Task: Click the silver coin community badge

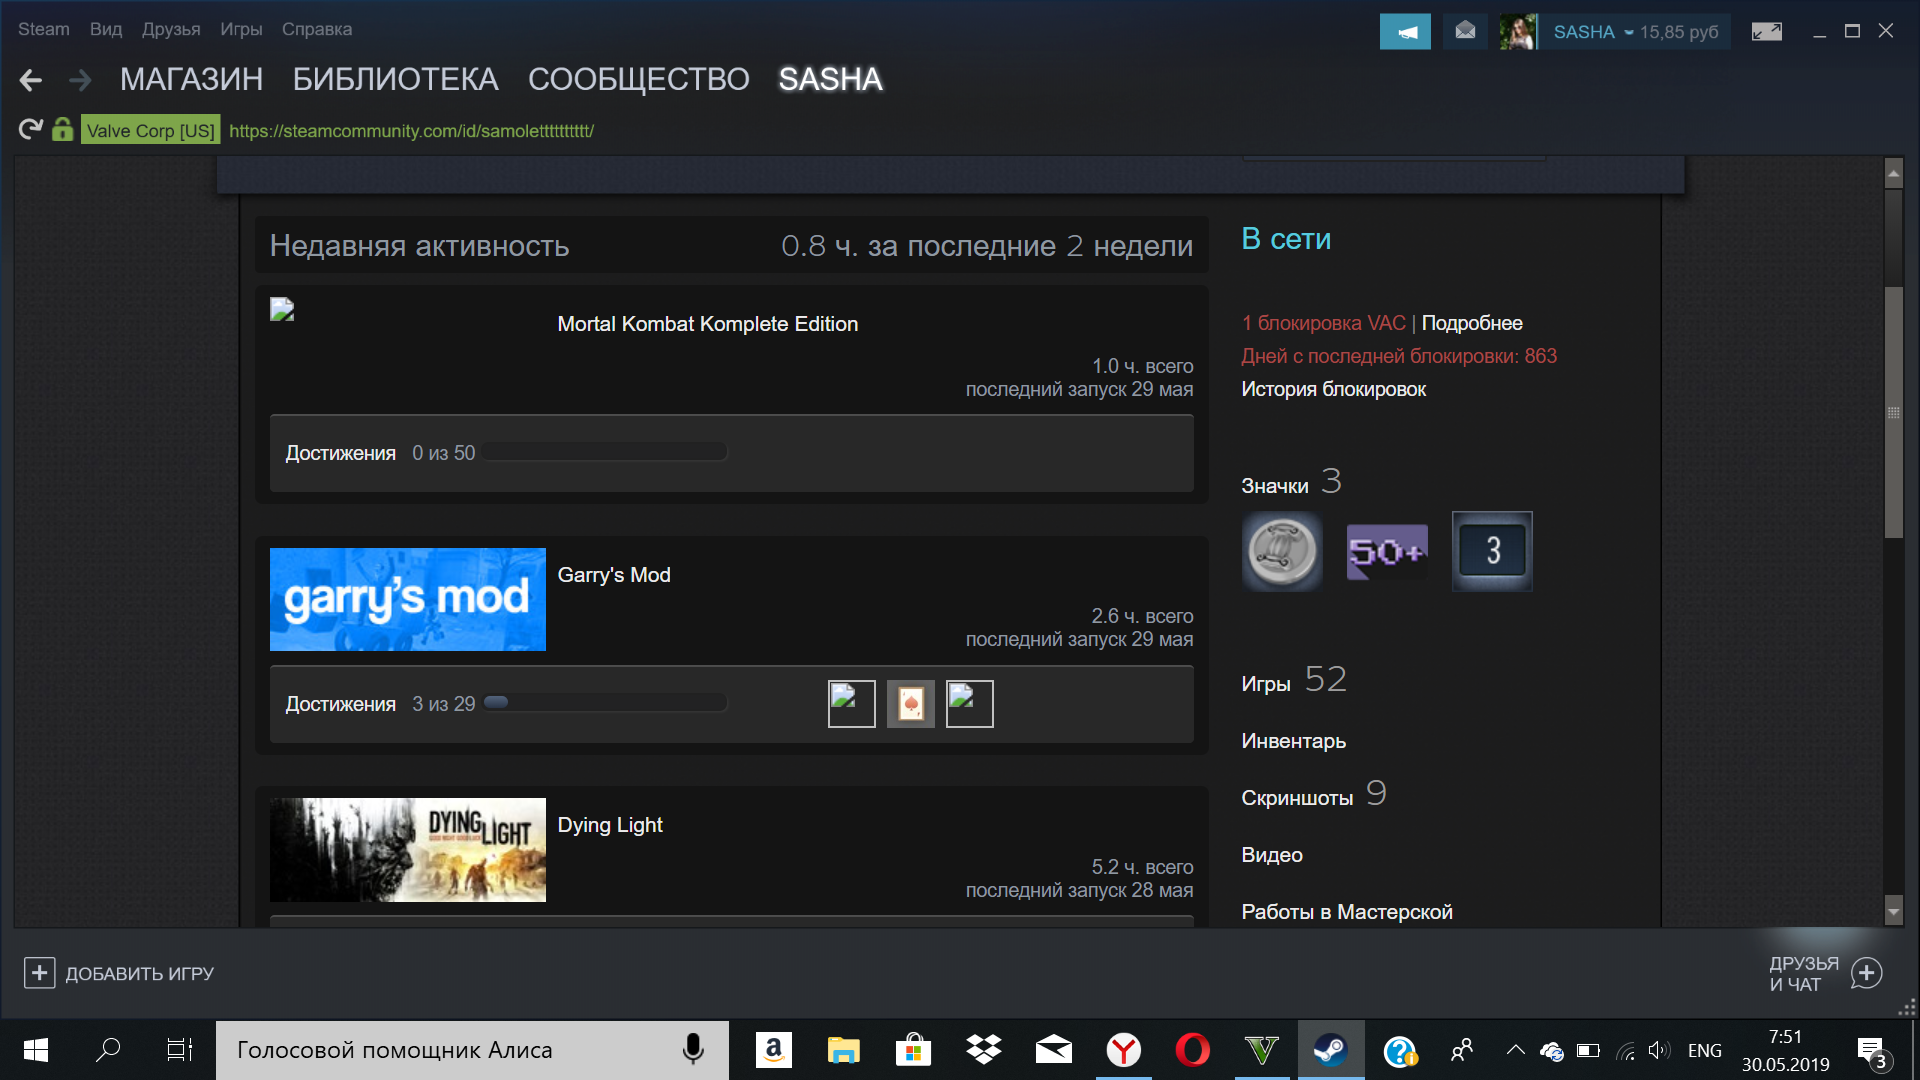Action: (1282, 551)
